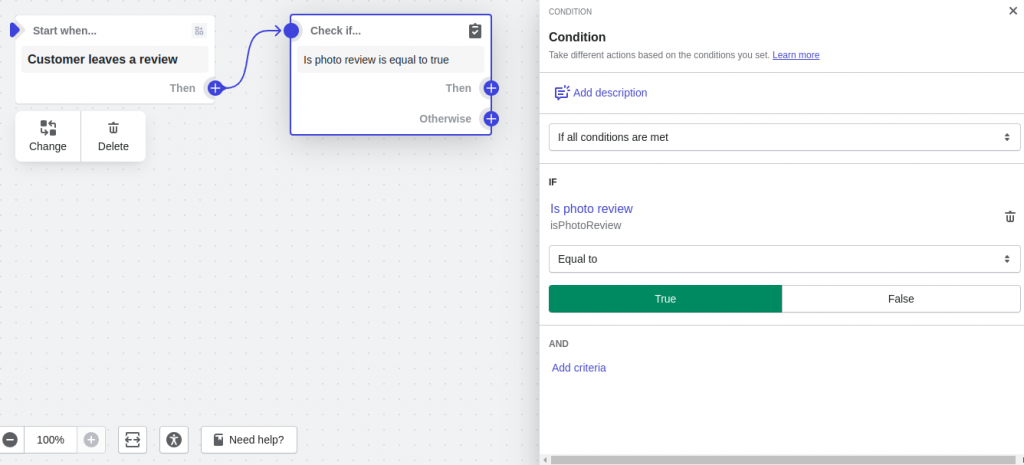This screenshot has width=1024, height=465.
Task: Zoom out with the minus button
Action: (10, 440)
